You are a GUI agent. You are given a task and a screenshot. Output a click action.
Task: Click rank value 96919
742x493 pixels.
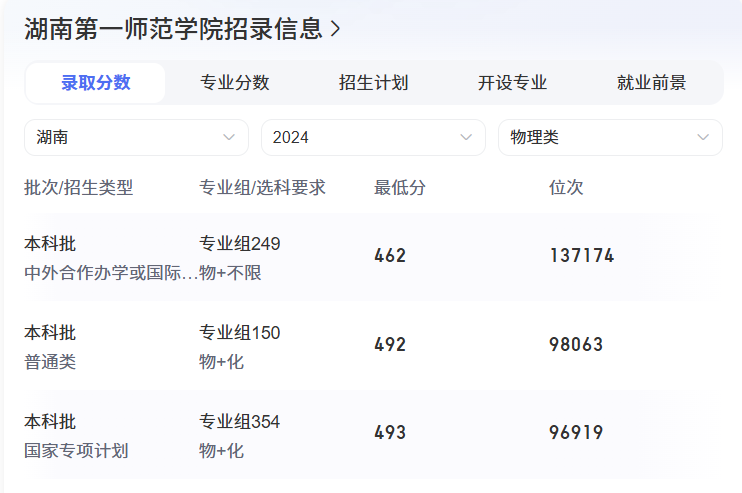pyautogui.click(x=576, y=432)
